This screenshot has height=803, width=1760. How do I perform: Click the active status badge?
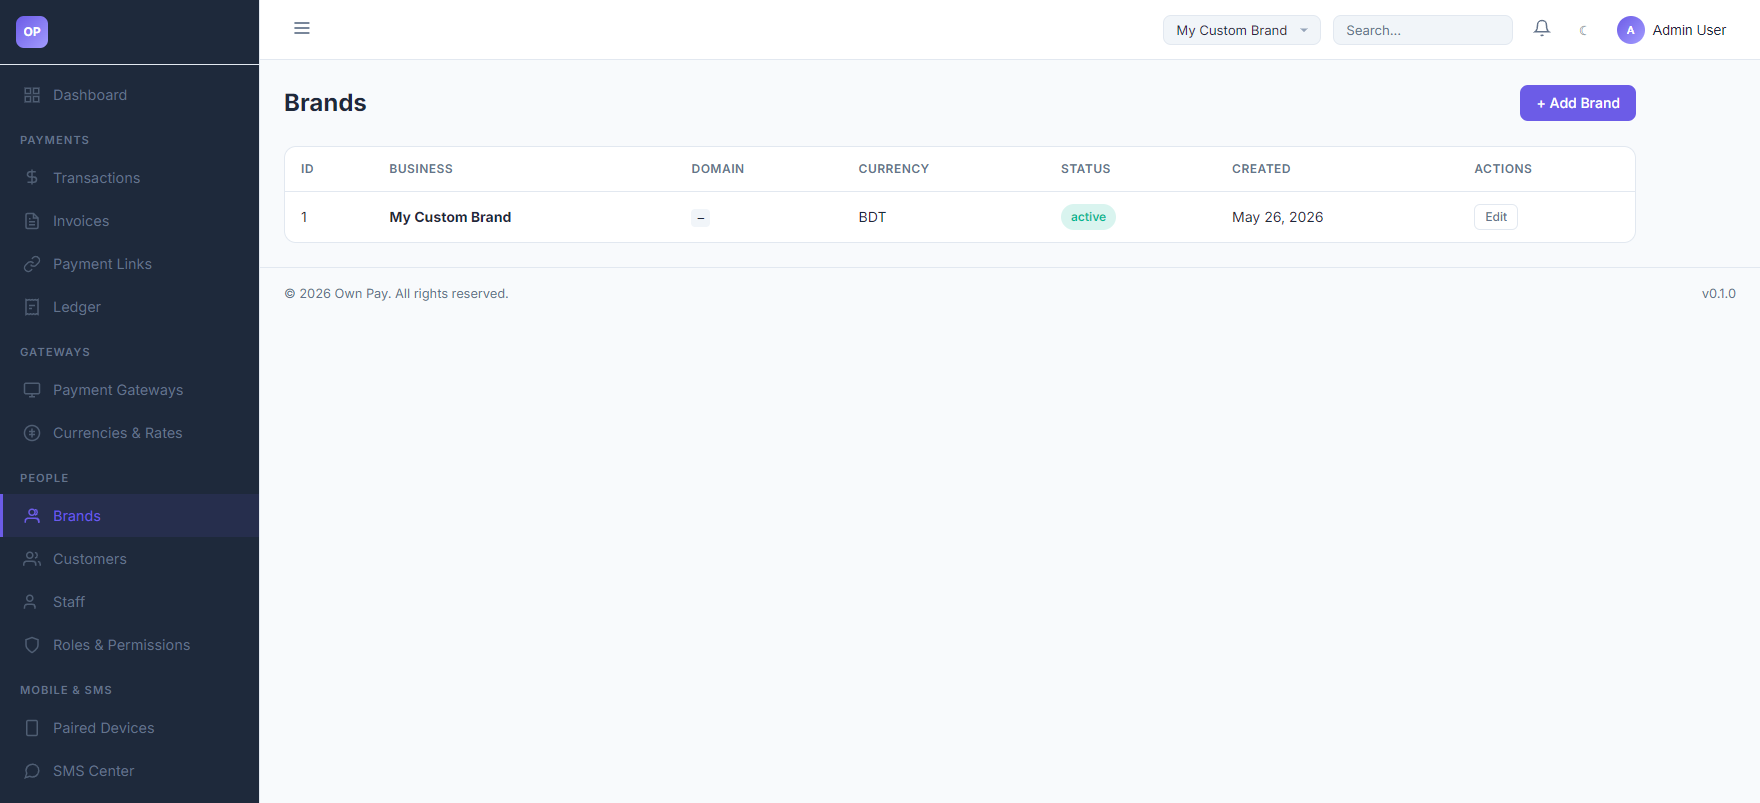[x=1088, y=217]
